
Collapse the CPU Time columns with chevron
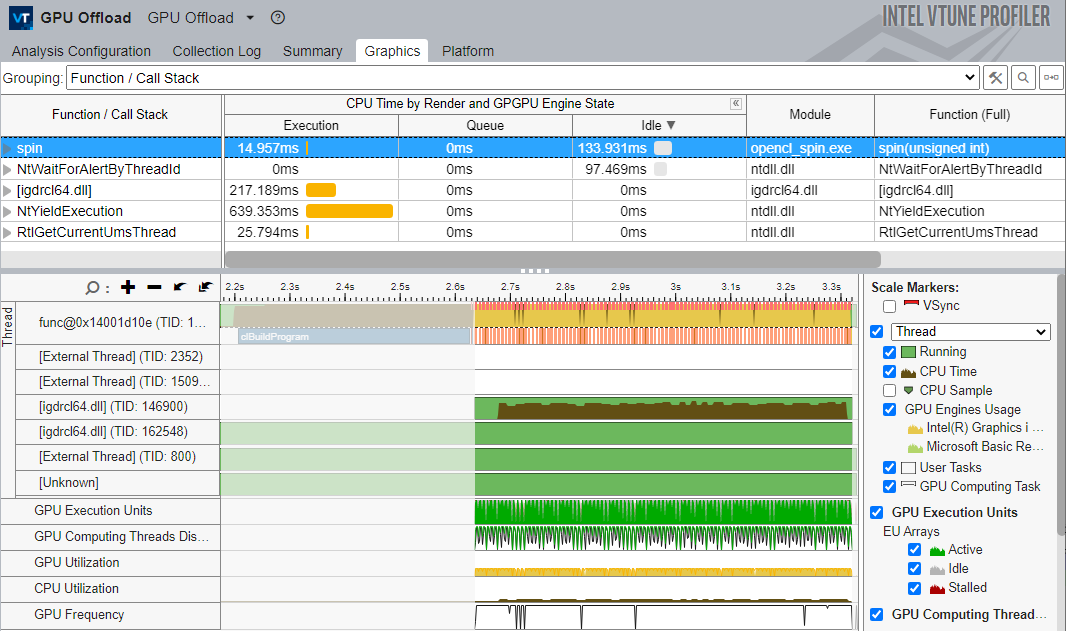736,103
